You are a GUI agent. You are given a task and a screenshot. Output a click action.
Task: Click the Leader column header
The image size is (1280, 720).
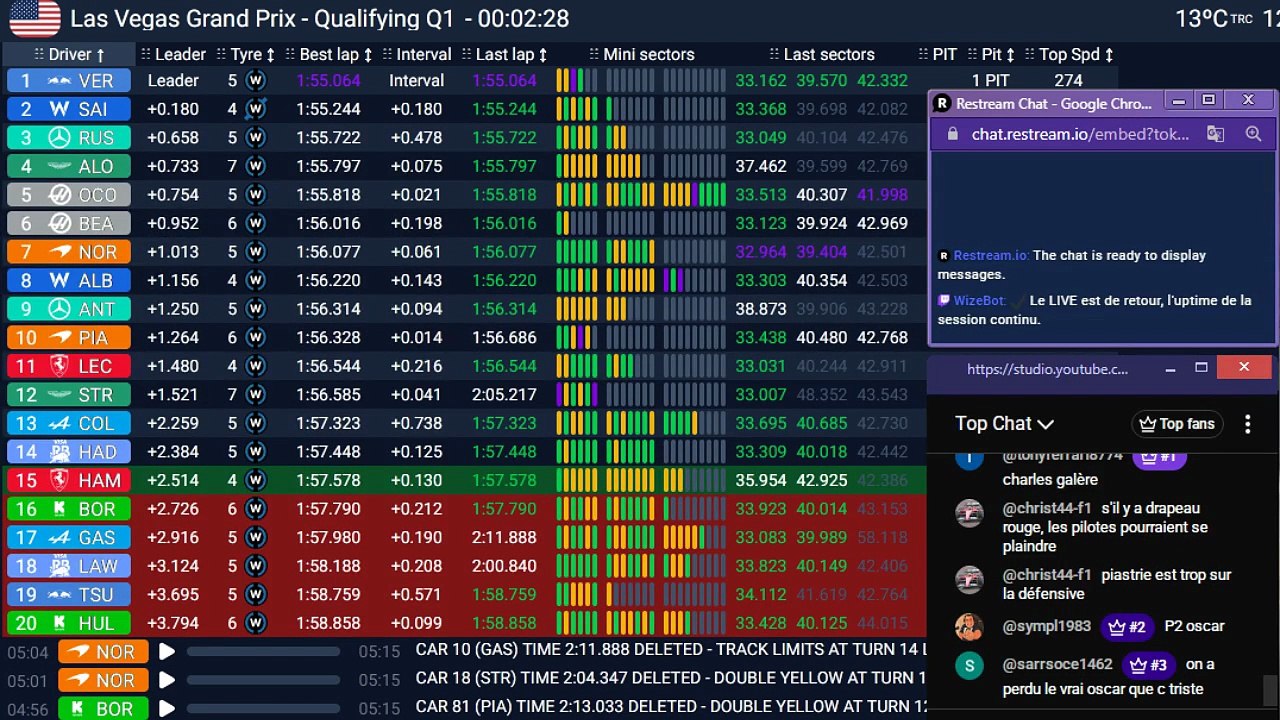(x=173, y=54)
